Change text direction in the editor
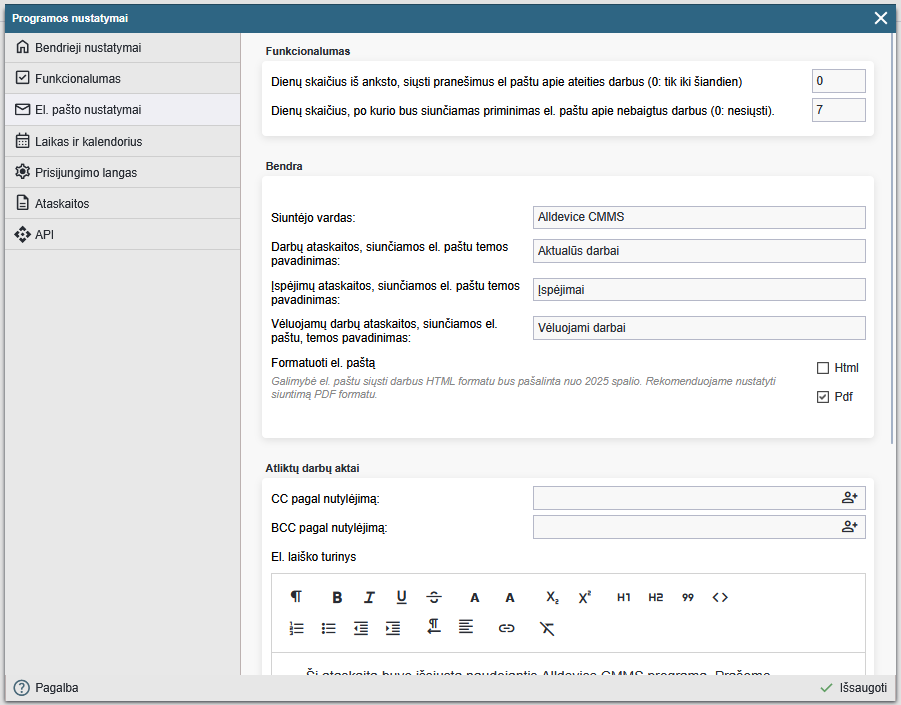Screen dimensions: 901x705 [x=434, y=627]
